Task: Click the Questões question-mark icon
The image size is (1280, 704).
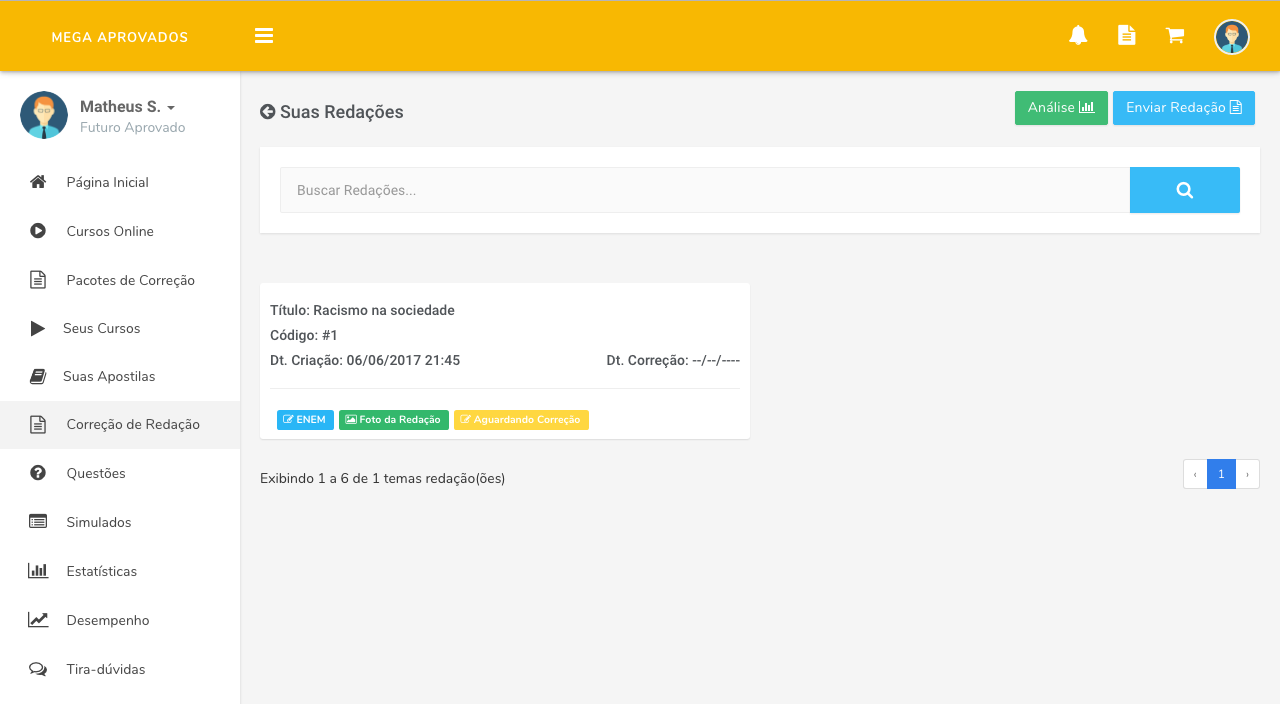Action: tap(38, 473)
